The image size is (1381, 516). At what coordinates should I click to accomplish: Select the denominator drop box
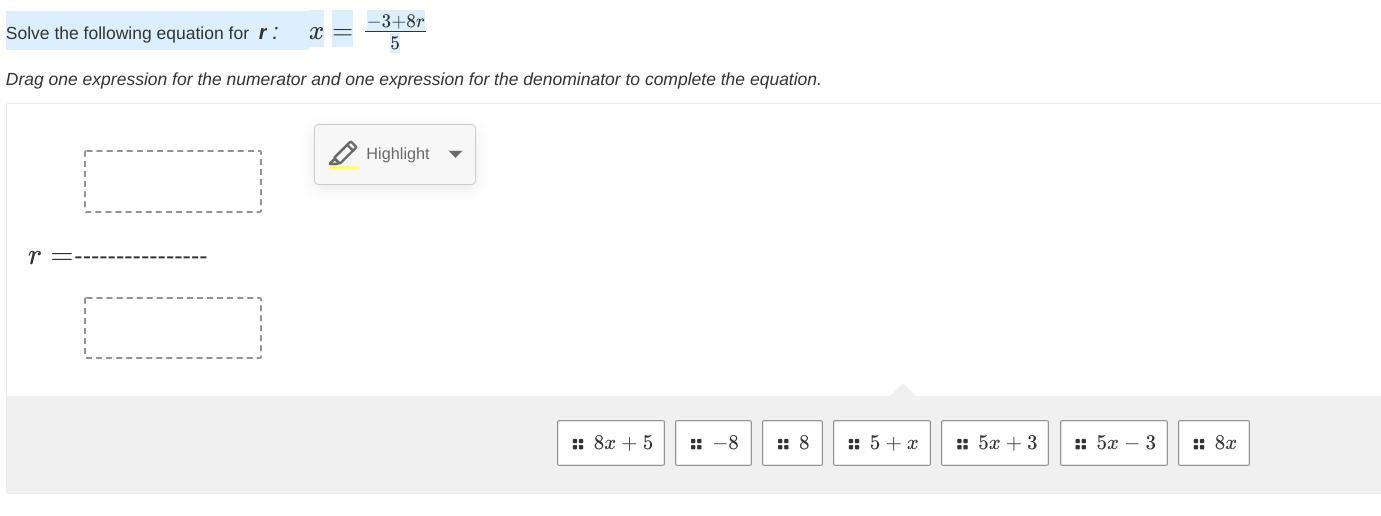tap(173, 327)
